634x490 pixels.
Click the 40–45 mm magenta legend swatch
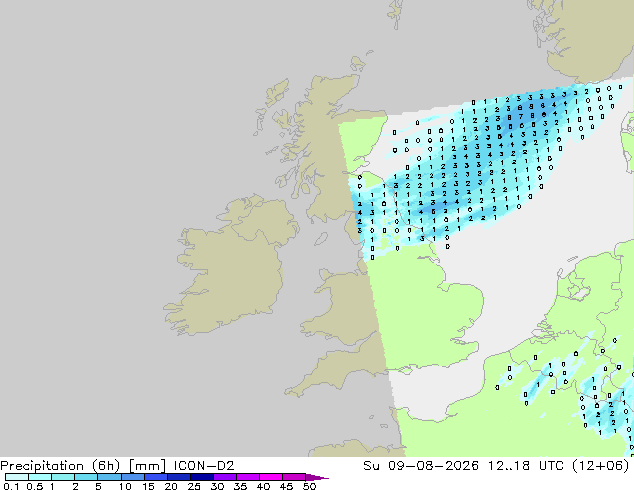click(271, 477)
